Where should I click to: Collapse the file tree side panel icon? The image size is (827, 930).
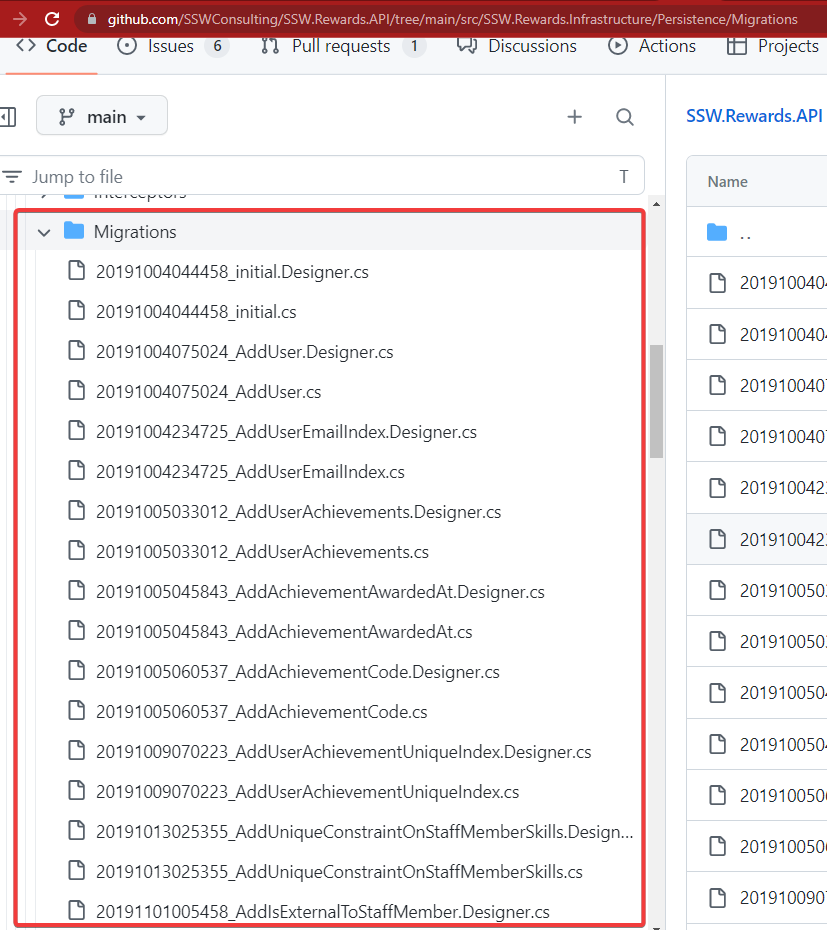[7, 117]
